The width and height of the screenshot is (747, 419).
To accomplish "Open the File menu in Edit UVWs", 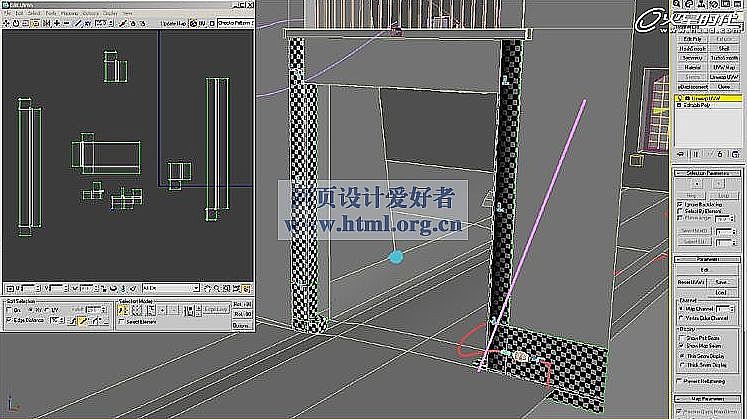I will pyautogui.click(x=7, y=13).
